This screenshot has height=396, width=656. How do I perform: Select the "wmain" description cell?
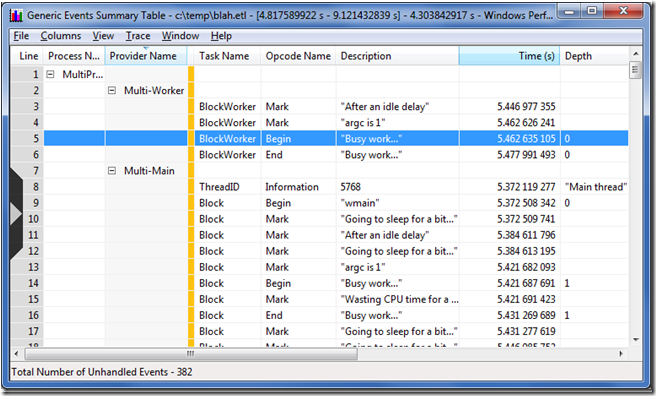(x=360, y=203)
